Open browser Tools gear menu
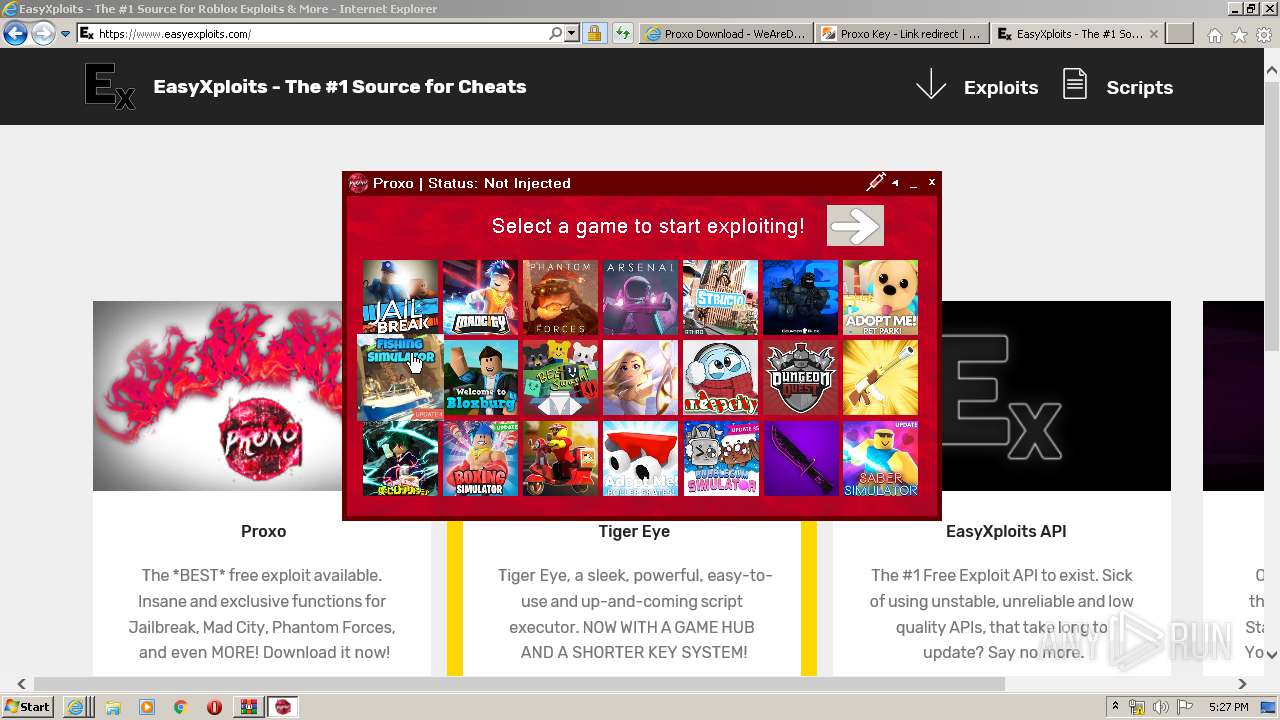1280x720 pixels. (x=1264, y=35)
